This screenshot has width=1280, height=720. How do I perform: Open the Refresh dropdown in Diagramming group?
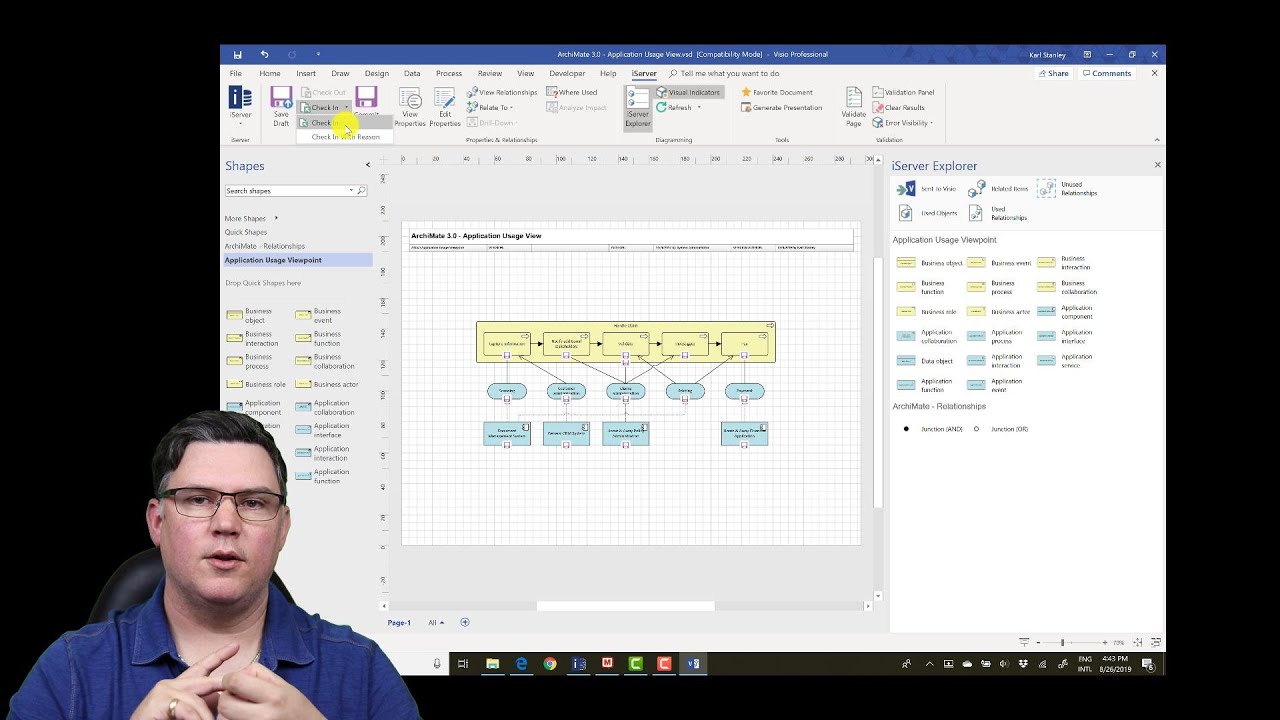tap(698, 108)
